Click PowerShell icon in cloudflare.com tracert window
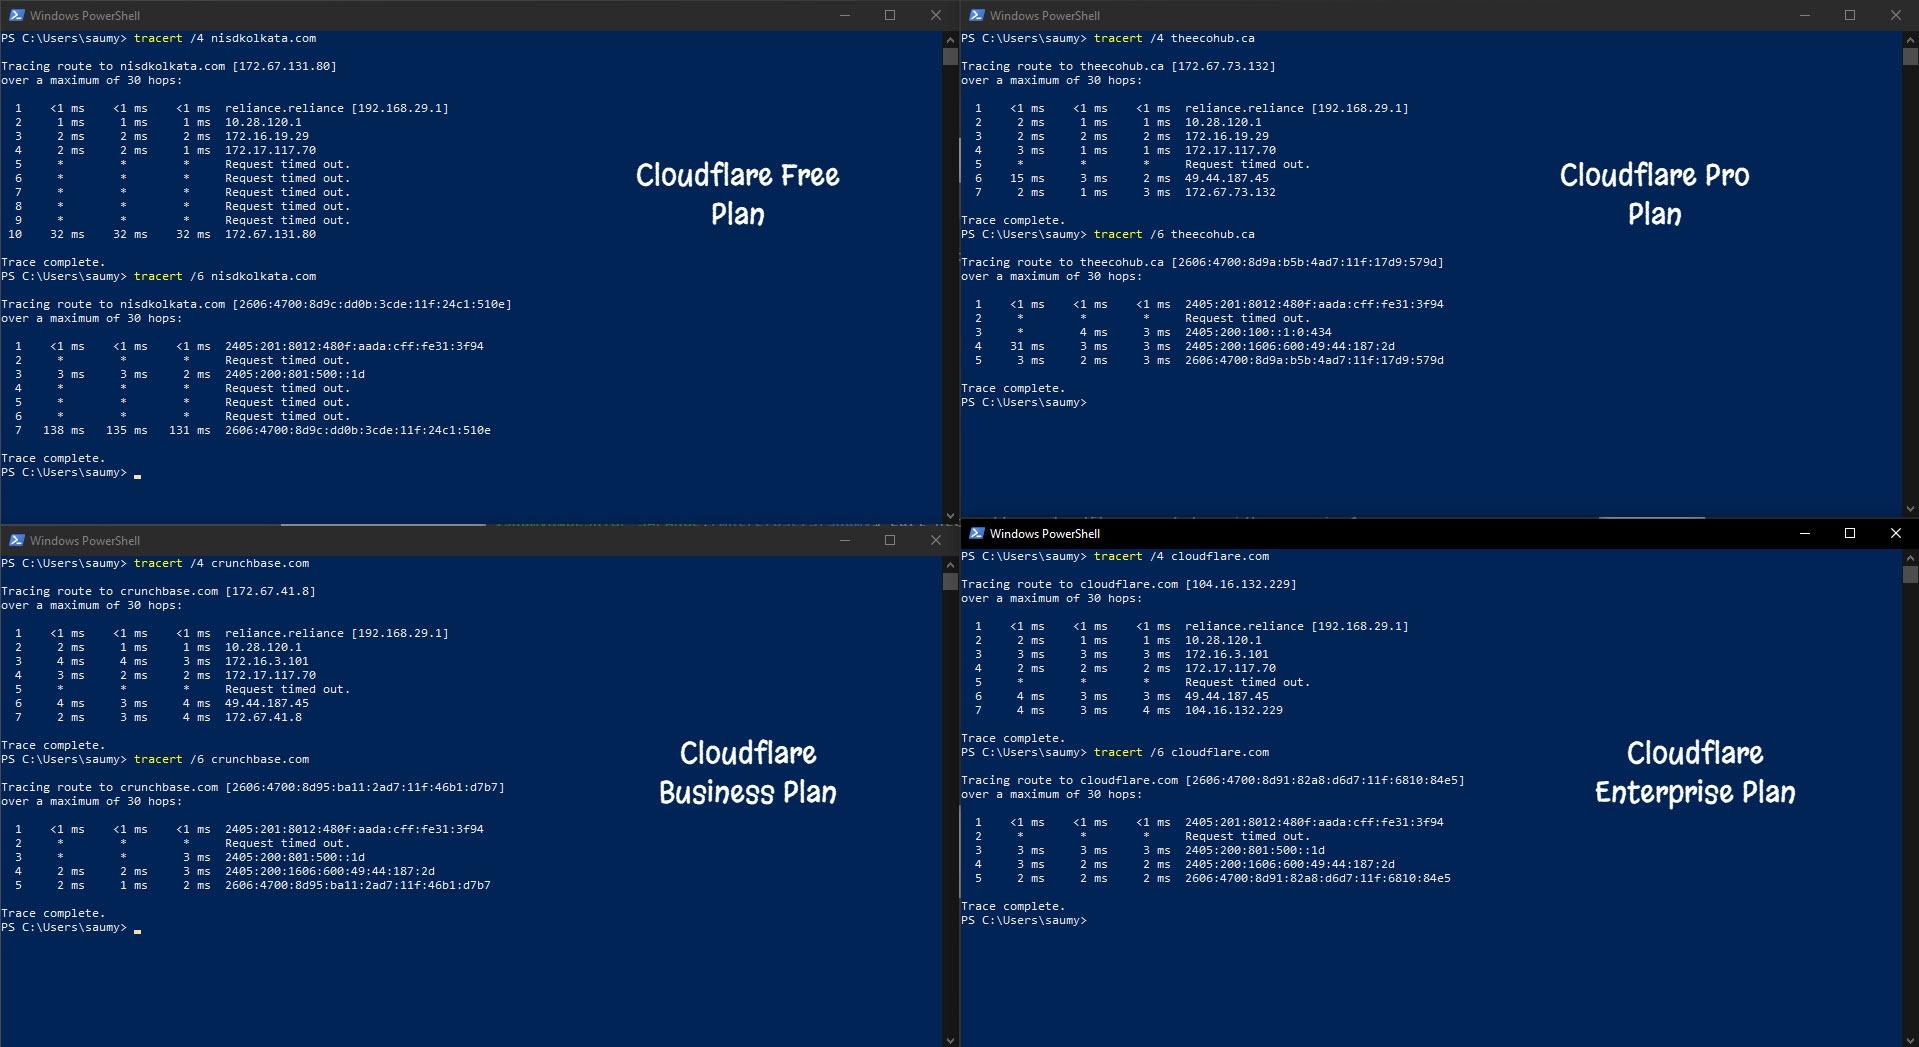This screenshot has width=1919, height=1047. 976,533
